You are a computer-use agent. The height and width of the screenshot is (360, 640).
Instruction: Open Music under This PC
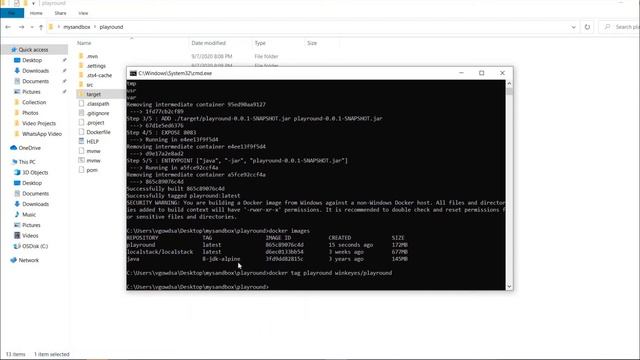tap(29, 215)
